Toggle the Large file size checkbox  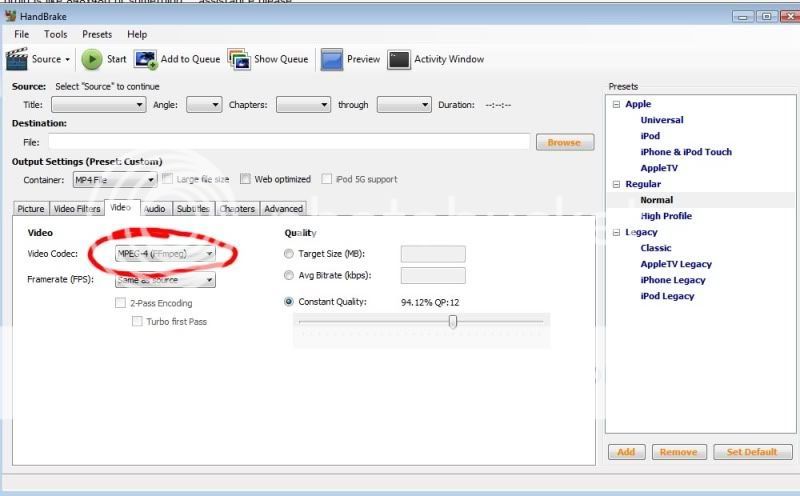click(167, 179)
